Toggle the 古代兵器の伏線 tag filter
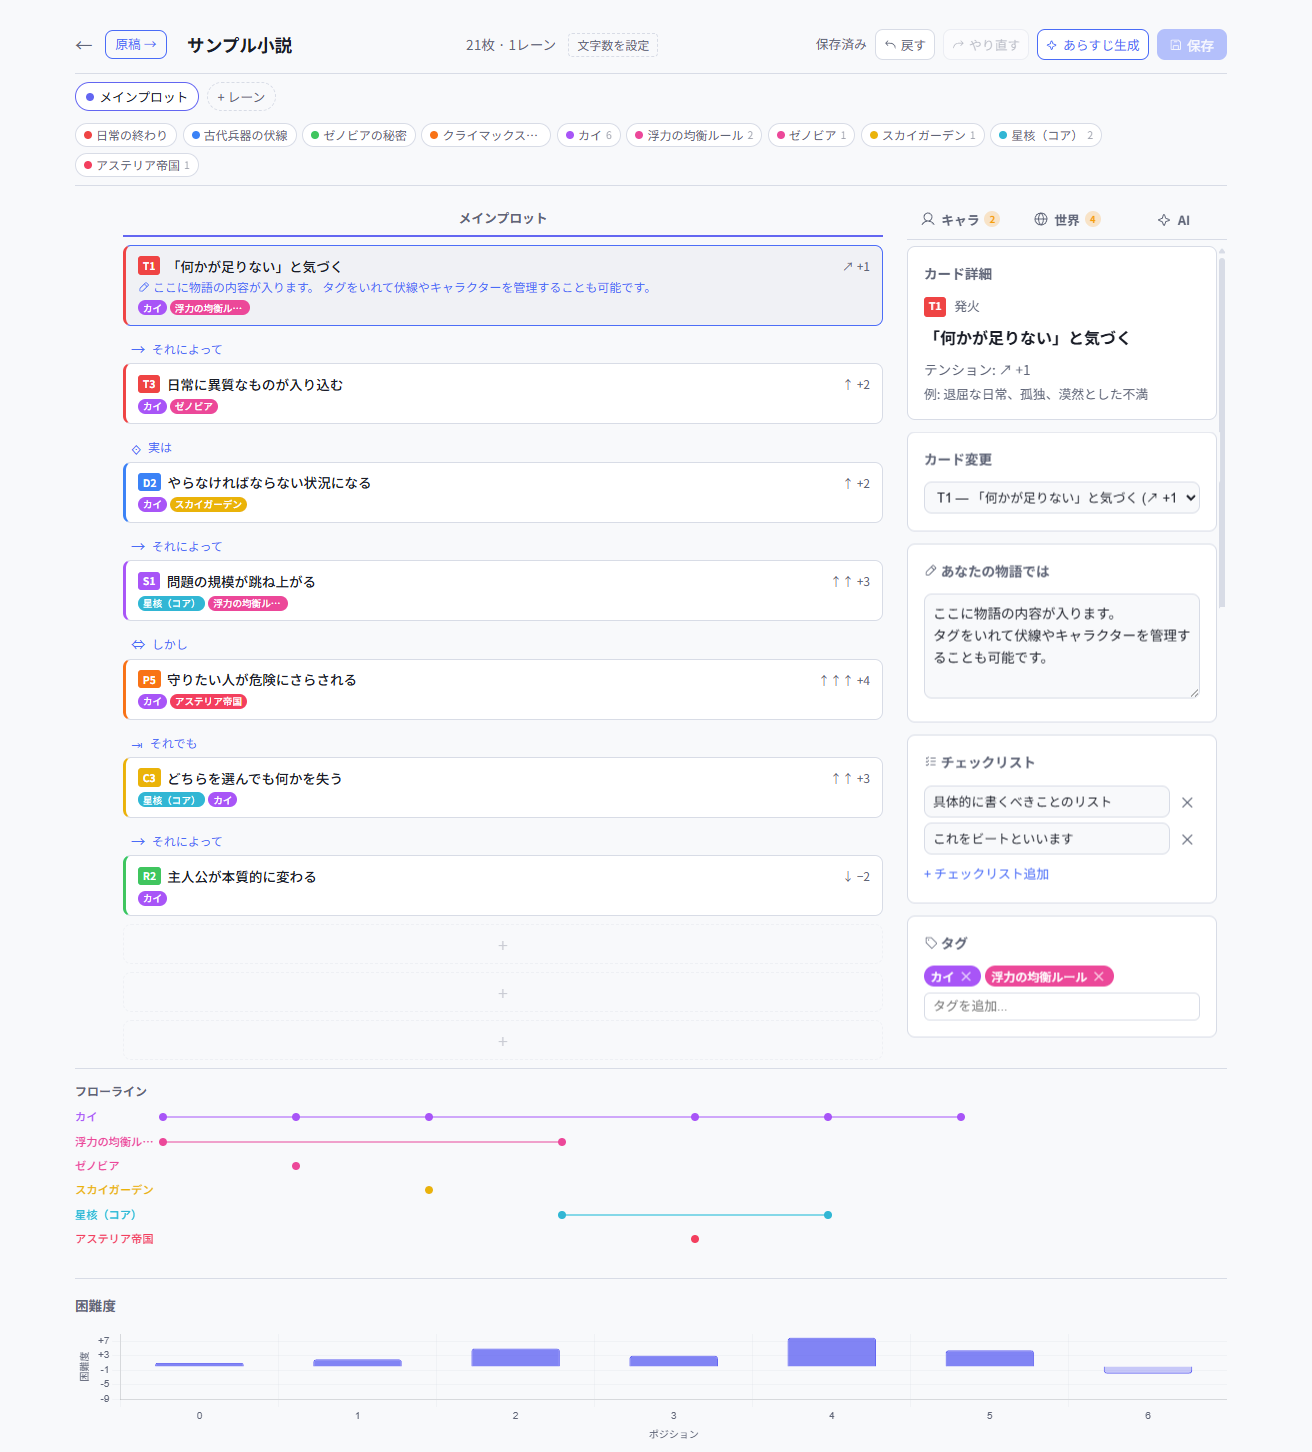The width and height of the screenshot is (1312, 1452). pos(240,135)
